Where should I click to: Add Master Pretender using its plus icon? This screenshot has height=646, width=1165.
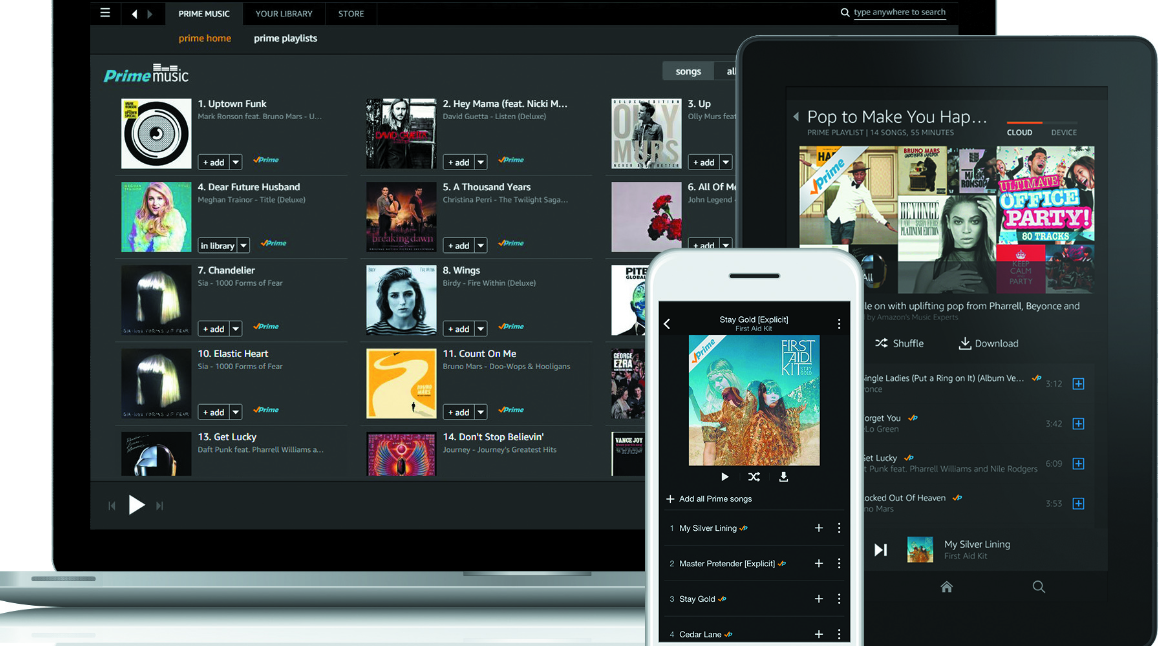(x=819, y=563)
